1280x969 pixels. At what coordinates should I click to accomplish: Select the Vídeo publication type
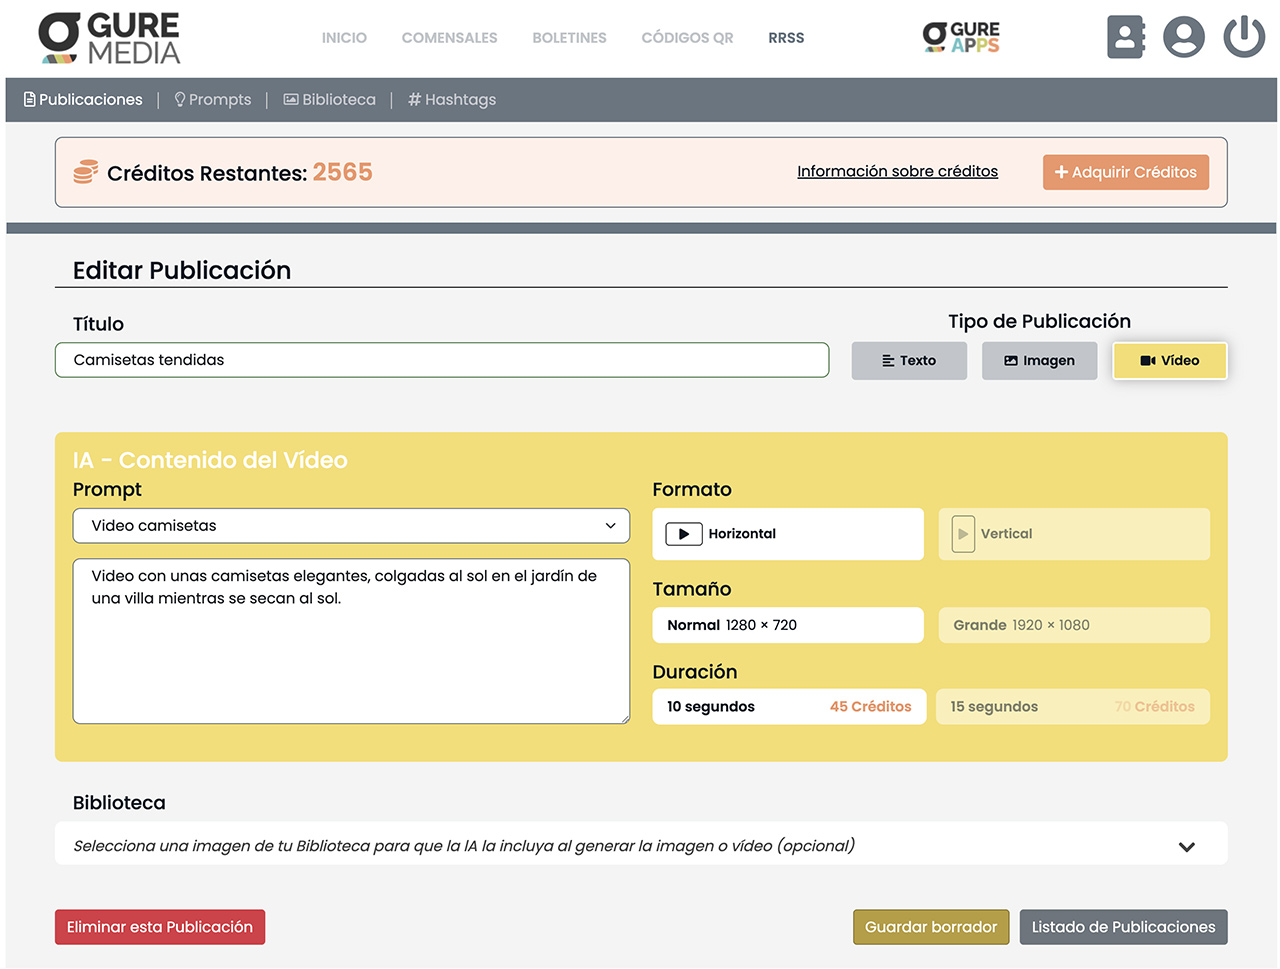[1169, 361]
